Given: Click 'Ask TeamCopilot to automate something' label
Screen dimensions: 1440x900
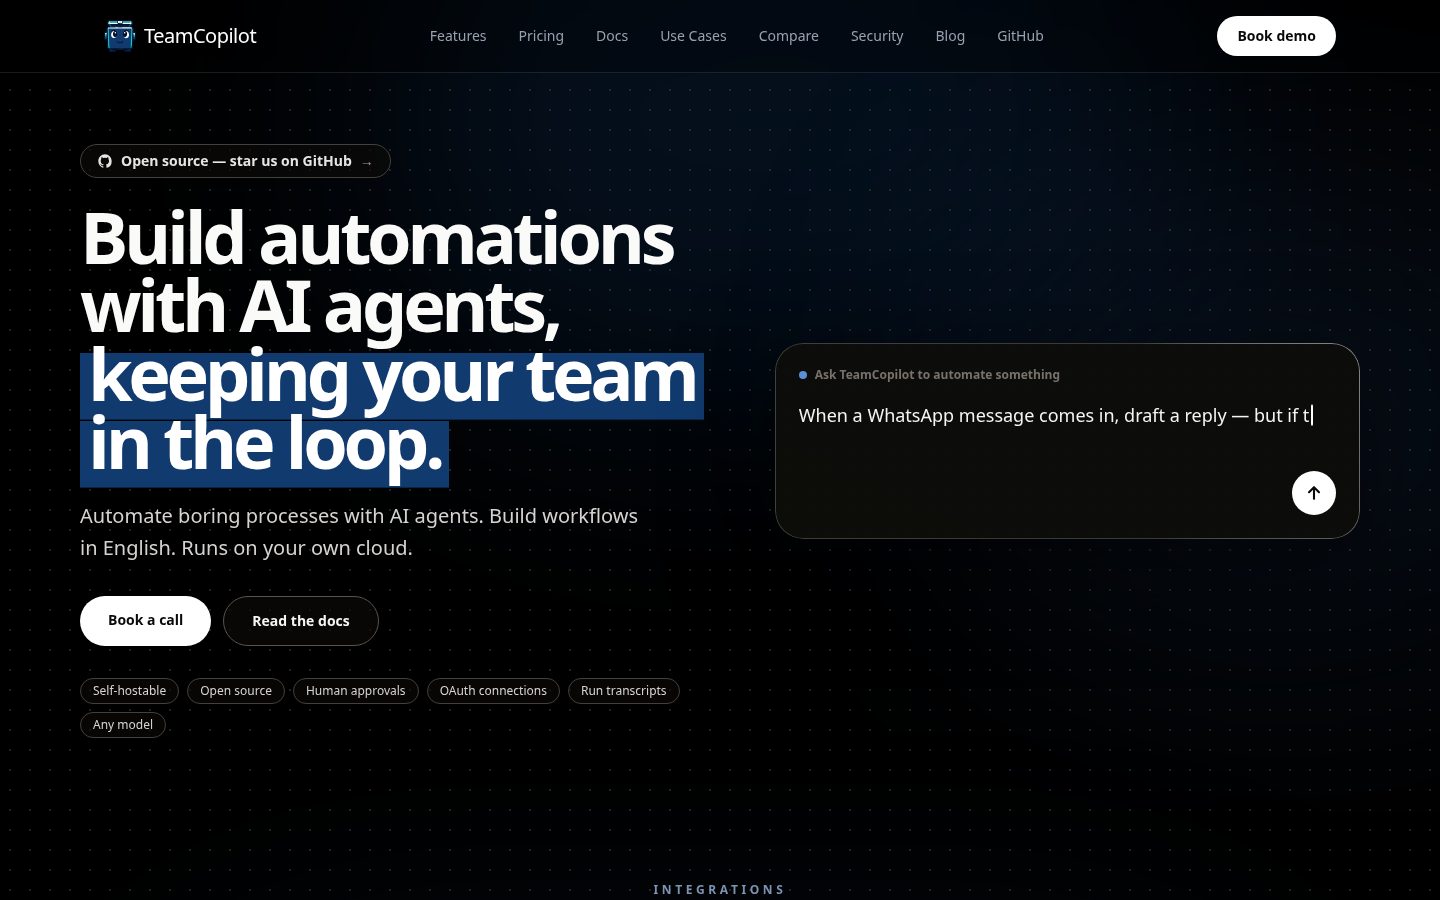Looking at the screenshot, I should coord(937,375).
